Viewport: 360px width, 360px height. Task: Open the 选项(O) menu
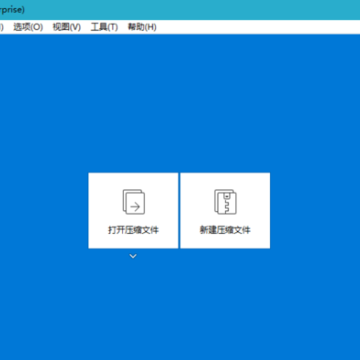pyautogui.click(x=28, y=27)
